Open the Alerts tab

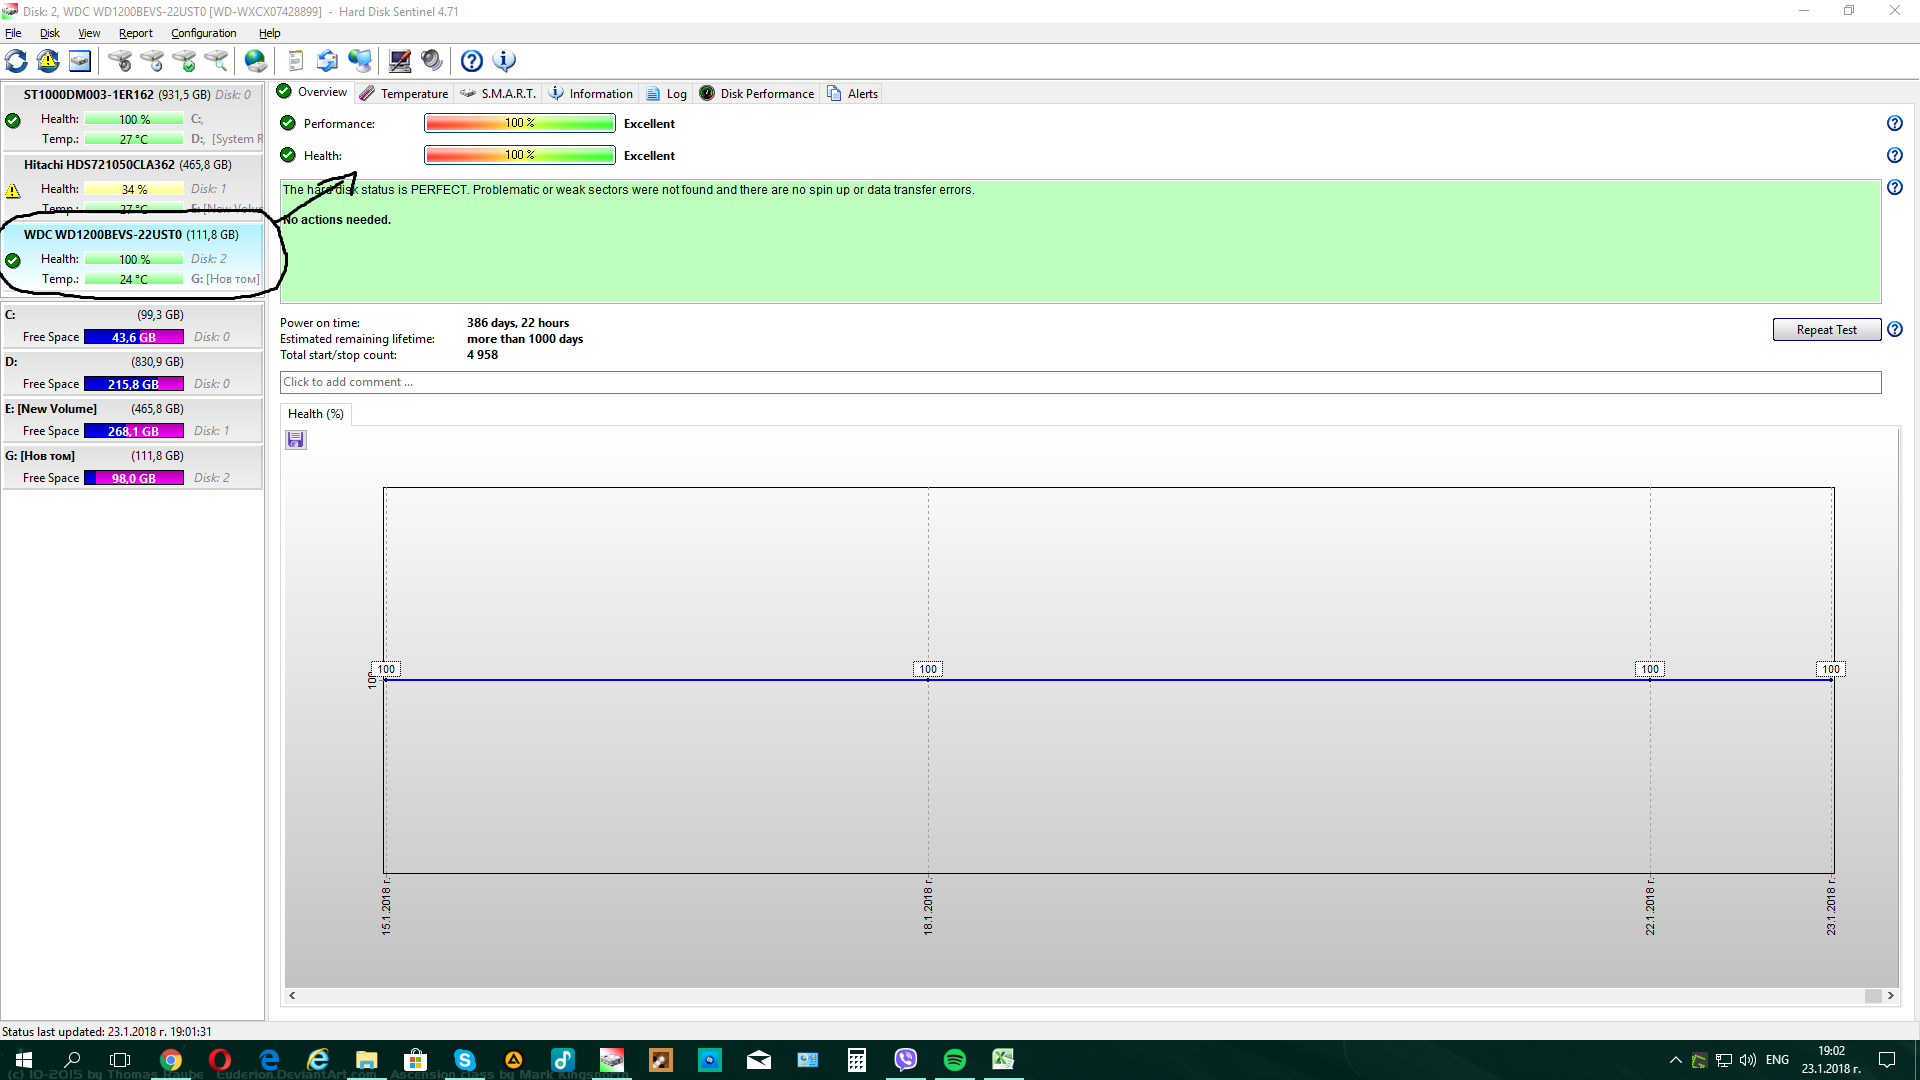coord(853,93)
